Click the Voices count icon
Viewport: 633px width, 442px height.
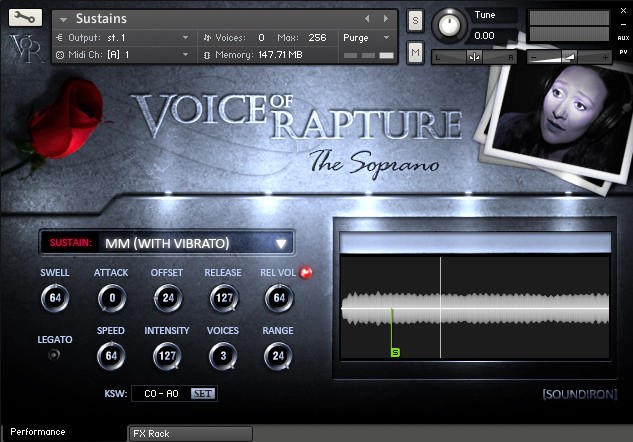click(207, 38)
